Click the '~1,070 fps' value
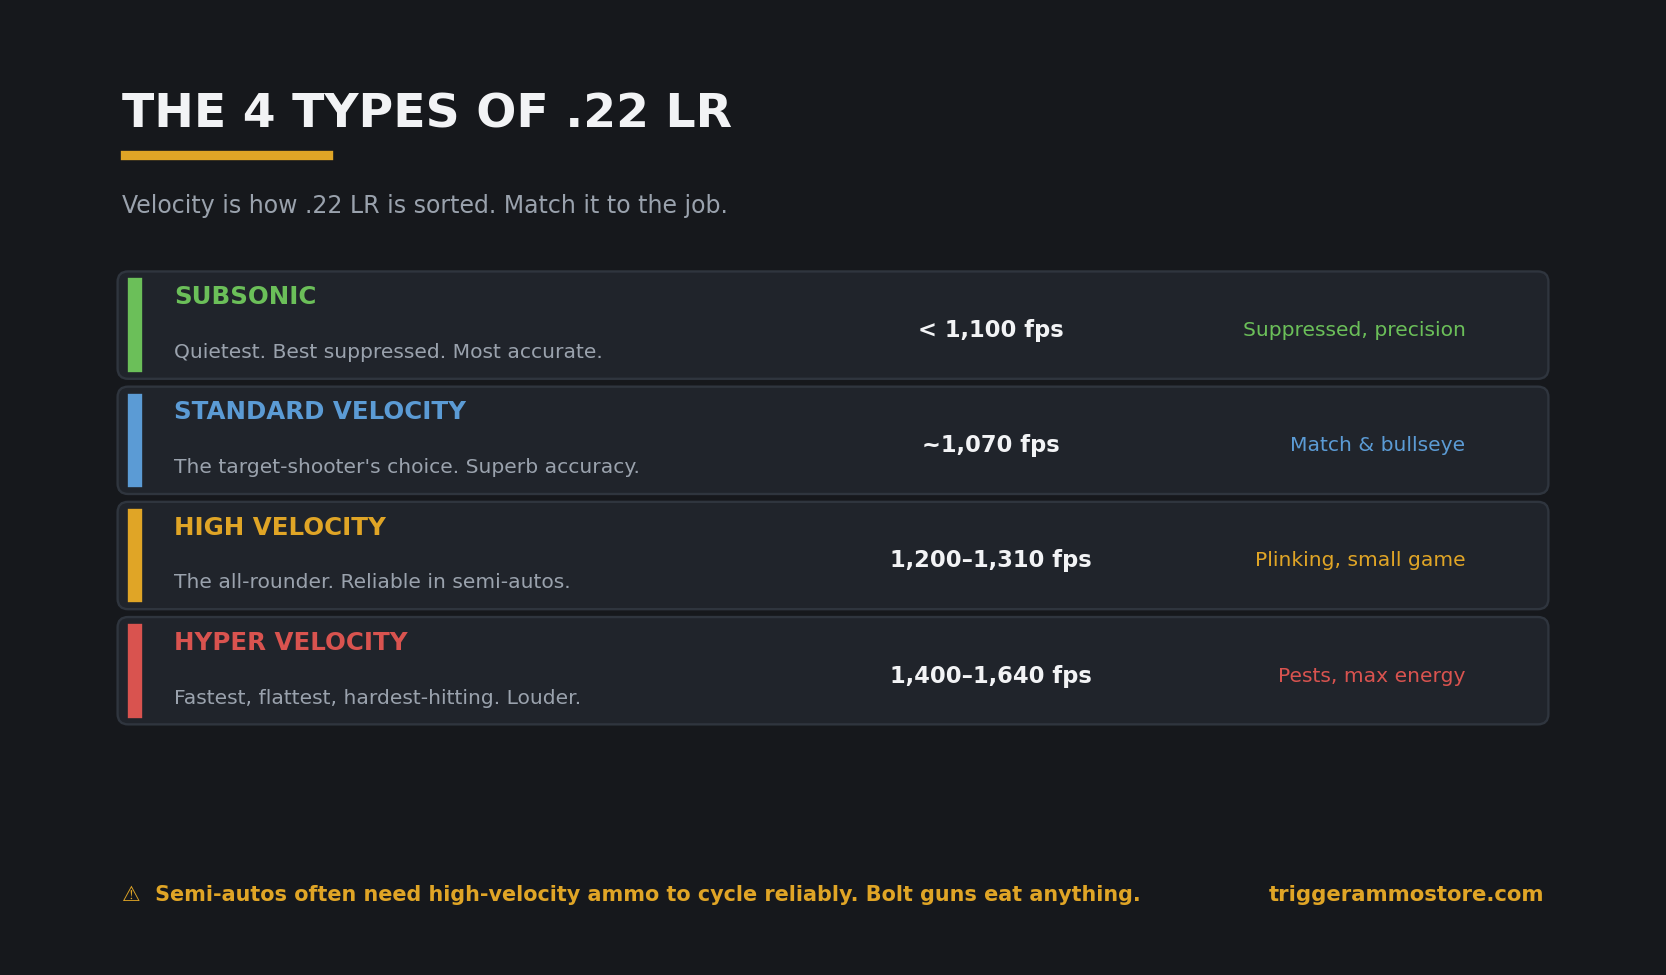The image size is (1666, 975). pos(991,445)
